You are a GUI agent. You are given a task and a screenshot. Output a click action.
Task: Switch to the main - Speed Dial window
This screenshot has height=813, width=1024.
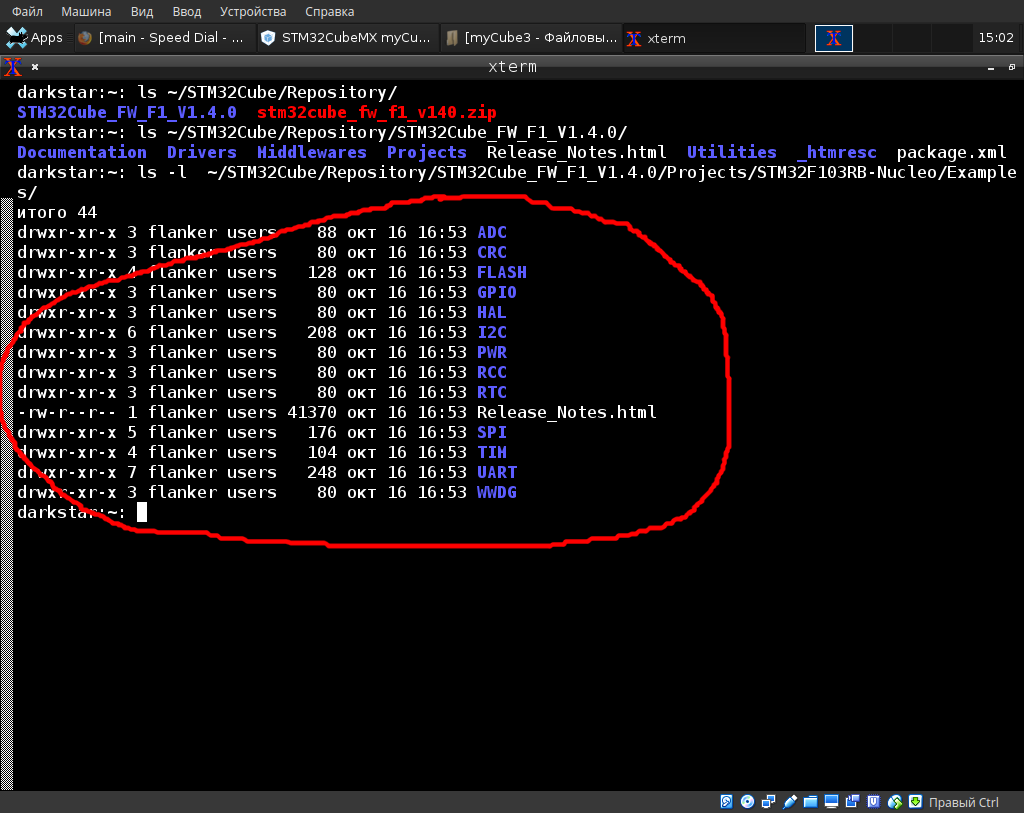click(164, 38)
